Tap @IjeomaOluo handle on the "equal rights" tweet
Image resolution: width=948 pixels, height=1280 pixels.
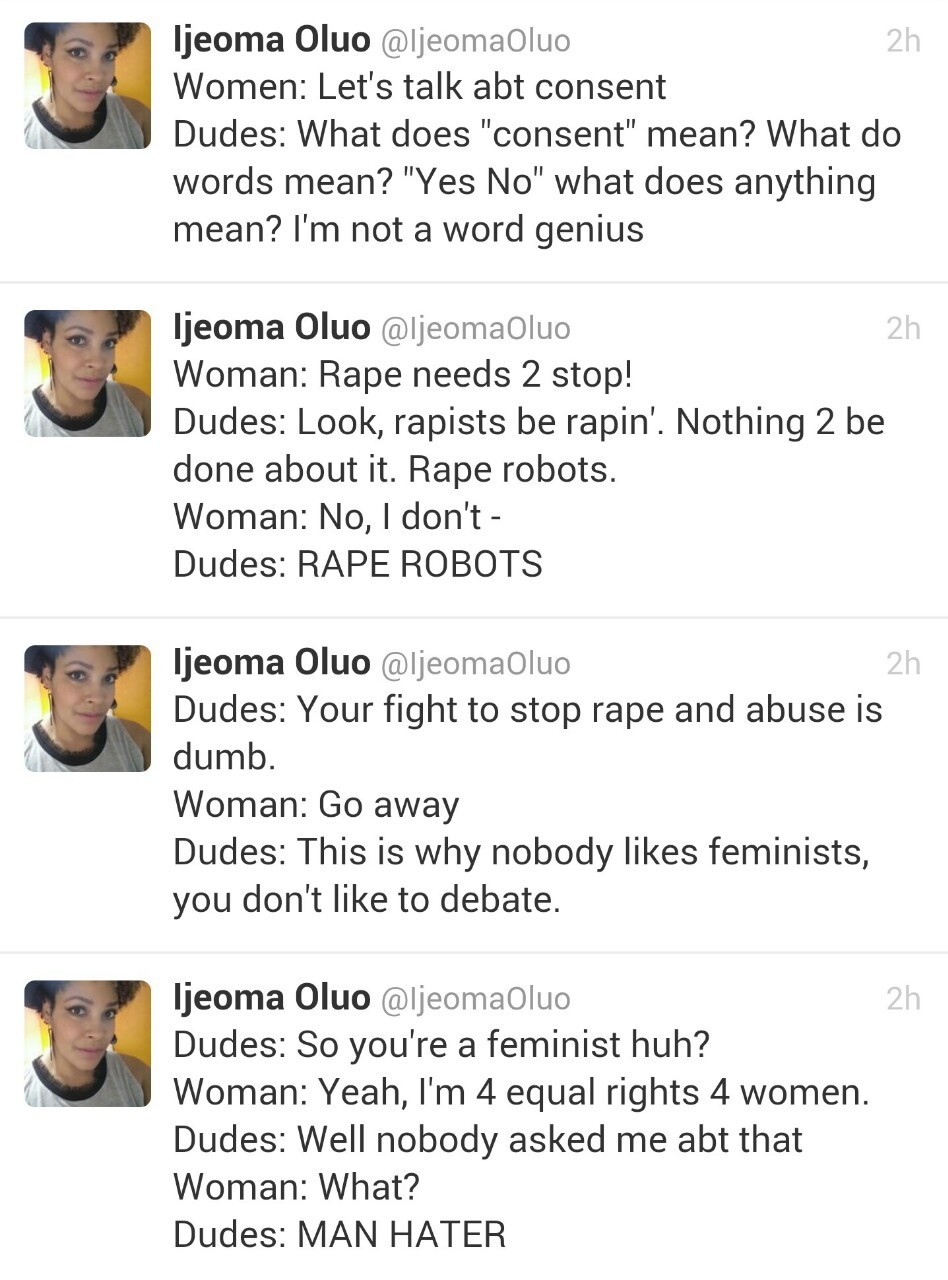click(x=475, y=998)
